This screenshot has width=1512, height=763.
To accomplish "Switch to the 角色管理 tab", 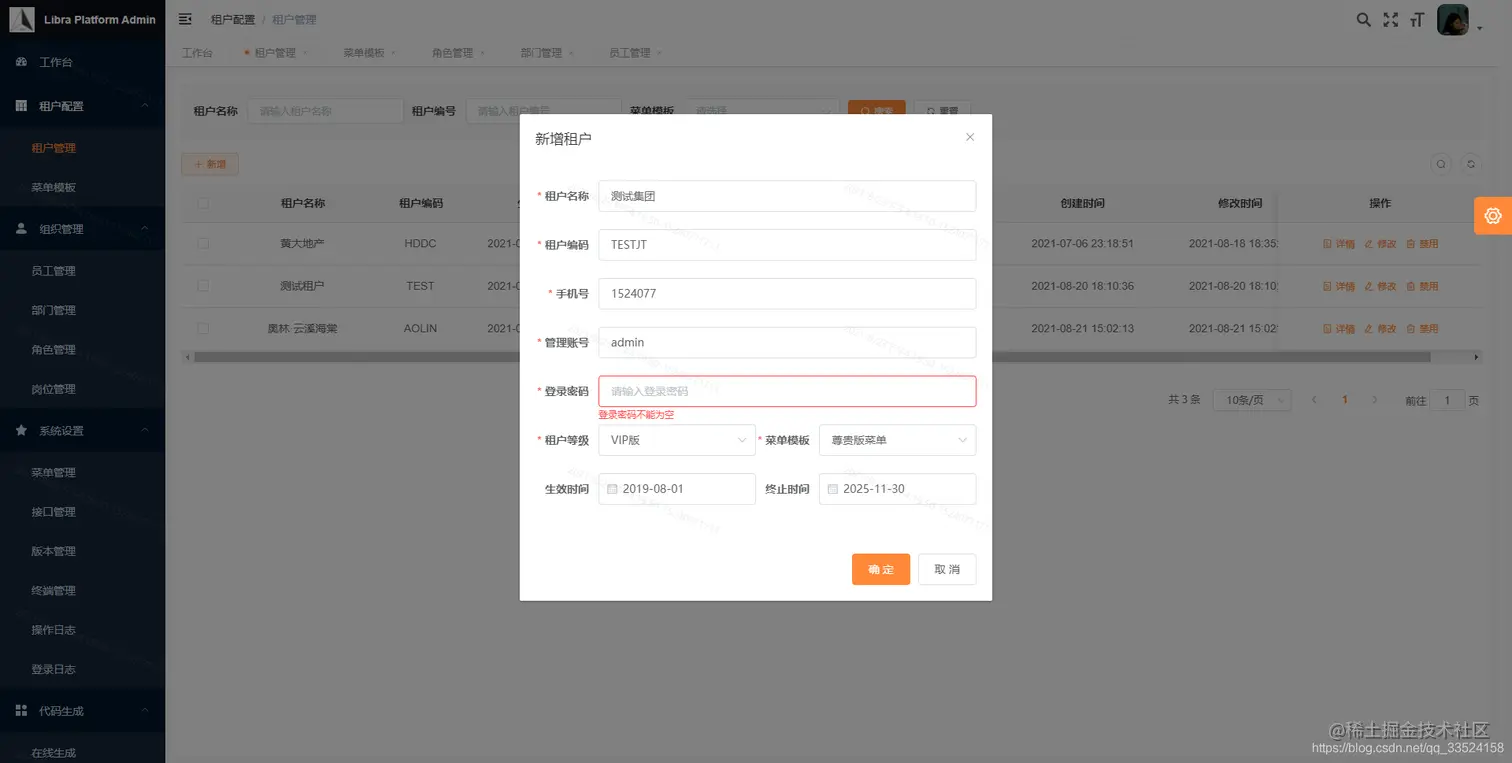I will coord(452,53).
